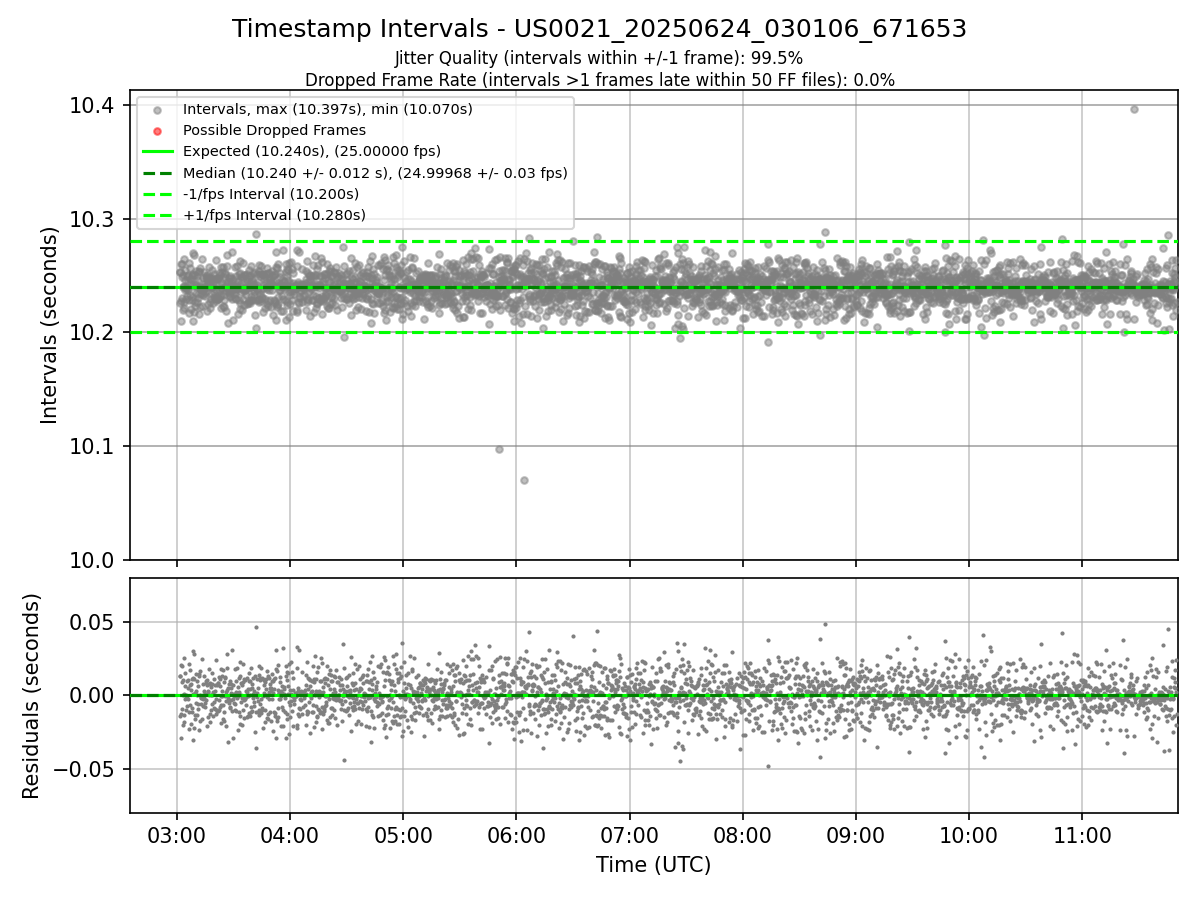This screenshot has width=1200, height=900.
Task: Click the '0.05' residuals tick label
Action: click(94, 622)
